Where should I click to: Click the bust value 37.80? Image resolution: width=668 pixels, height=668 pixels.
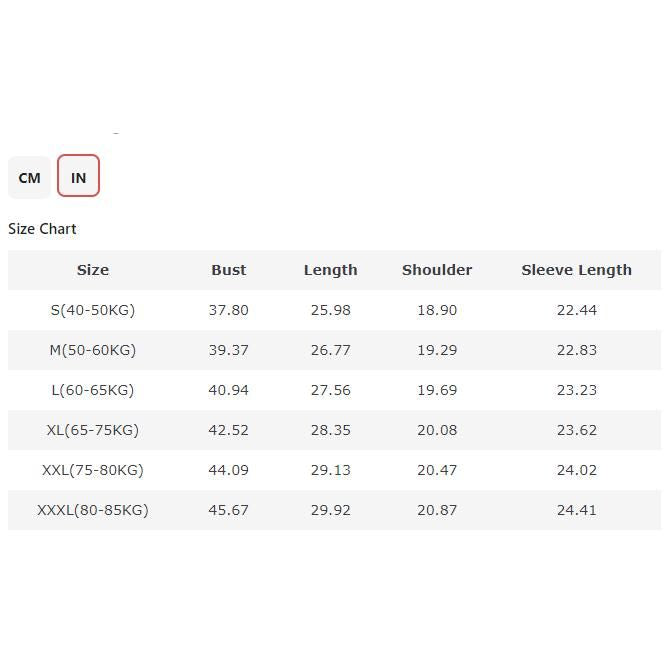pyautogui.click(x=228, y=310)
